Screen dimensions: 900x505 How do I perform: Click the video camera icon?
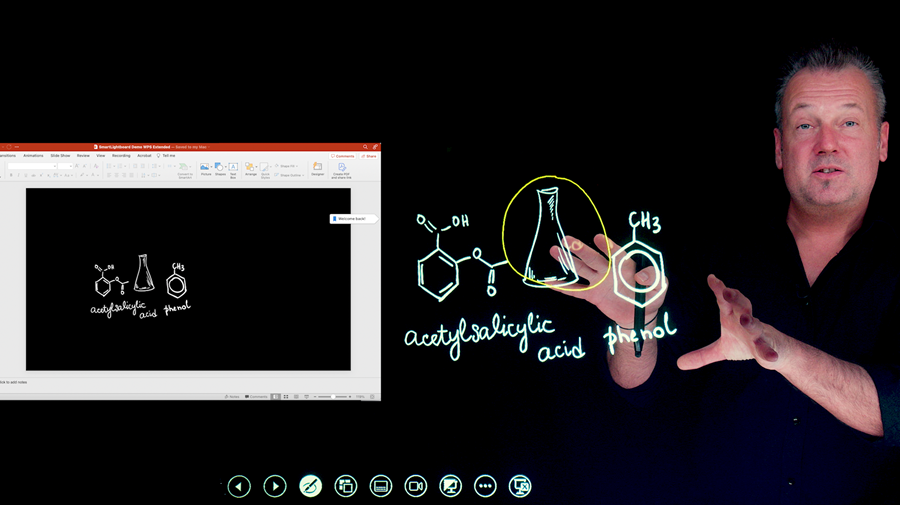click(x=416, y=486)
